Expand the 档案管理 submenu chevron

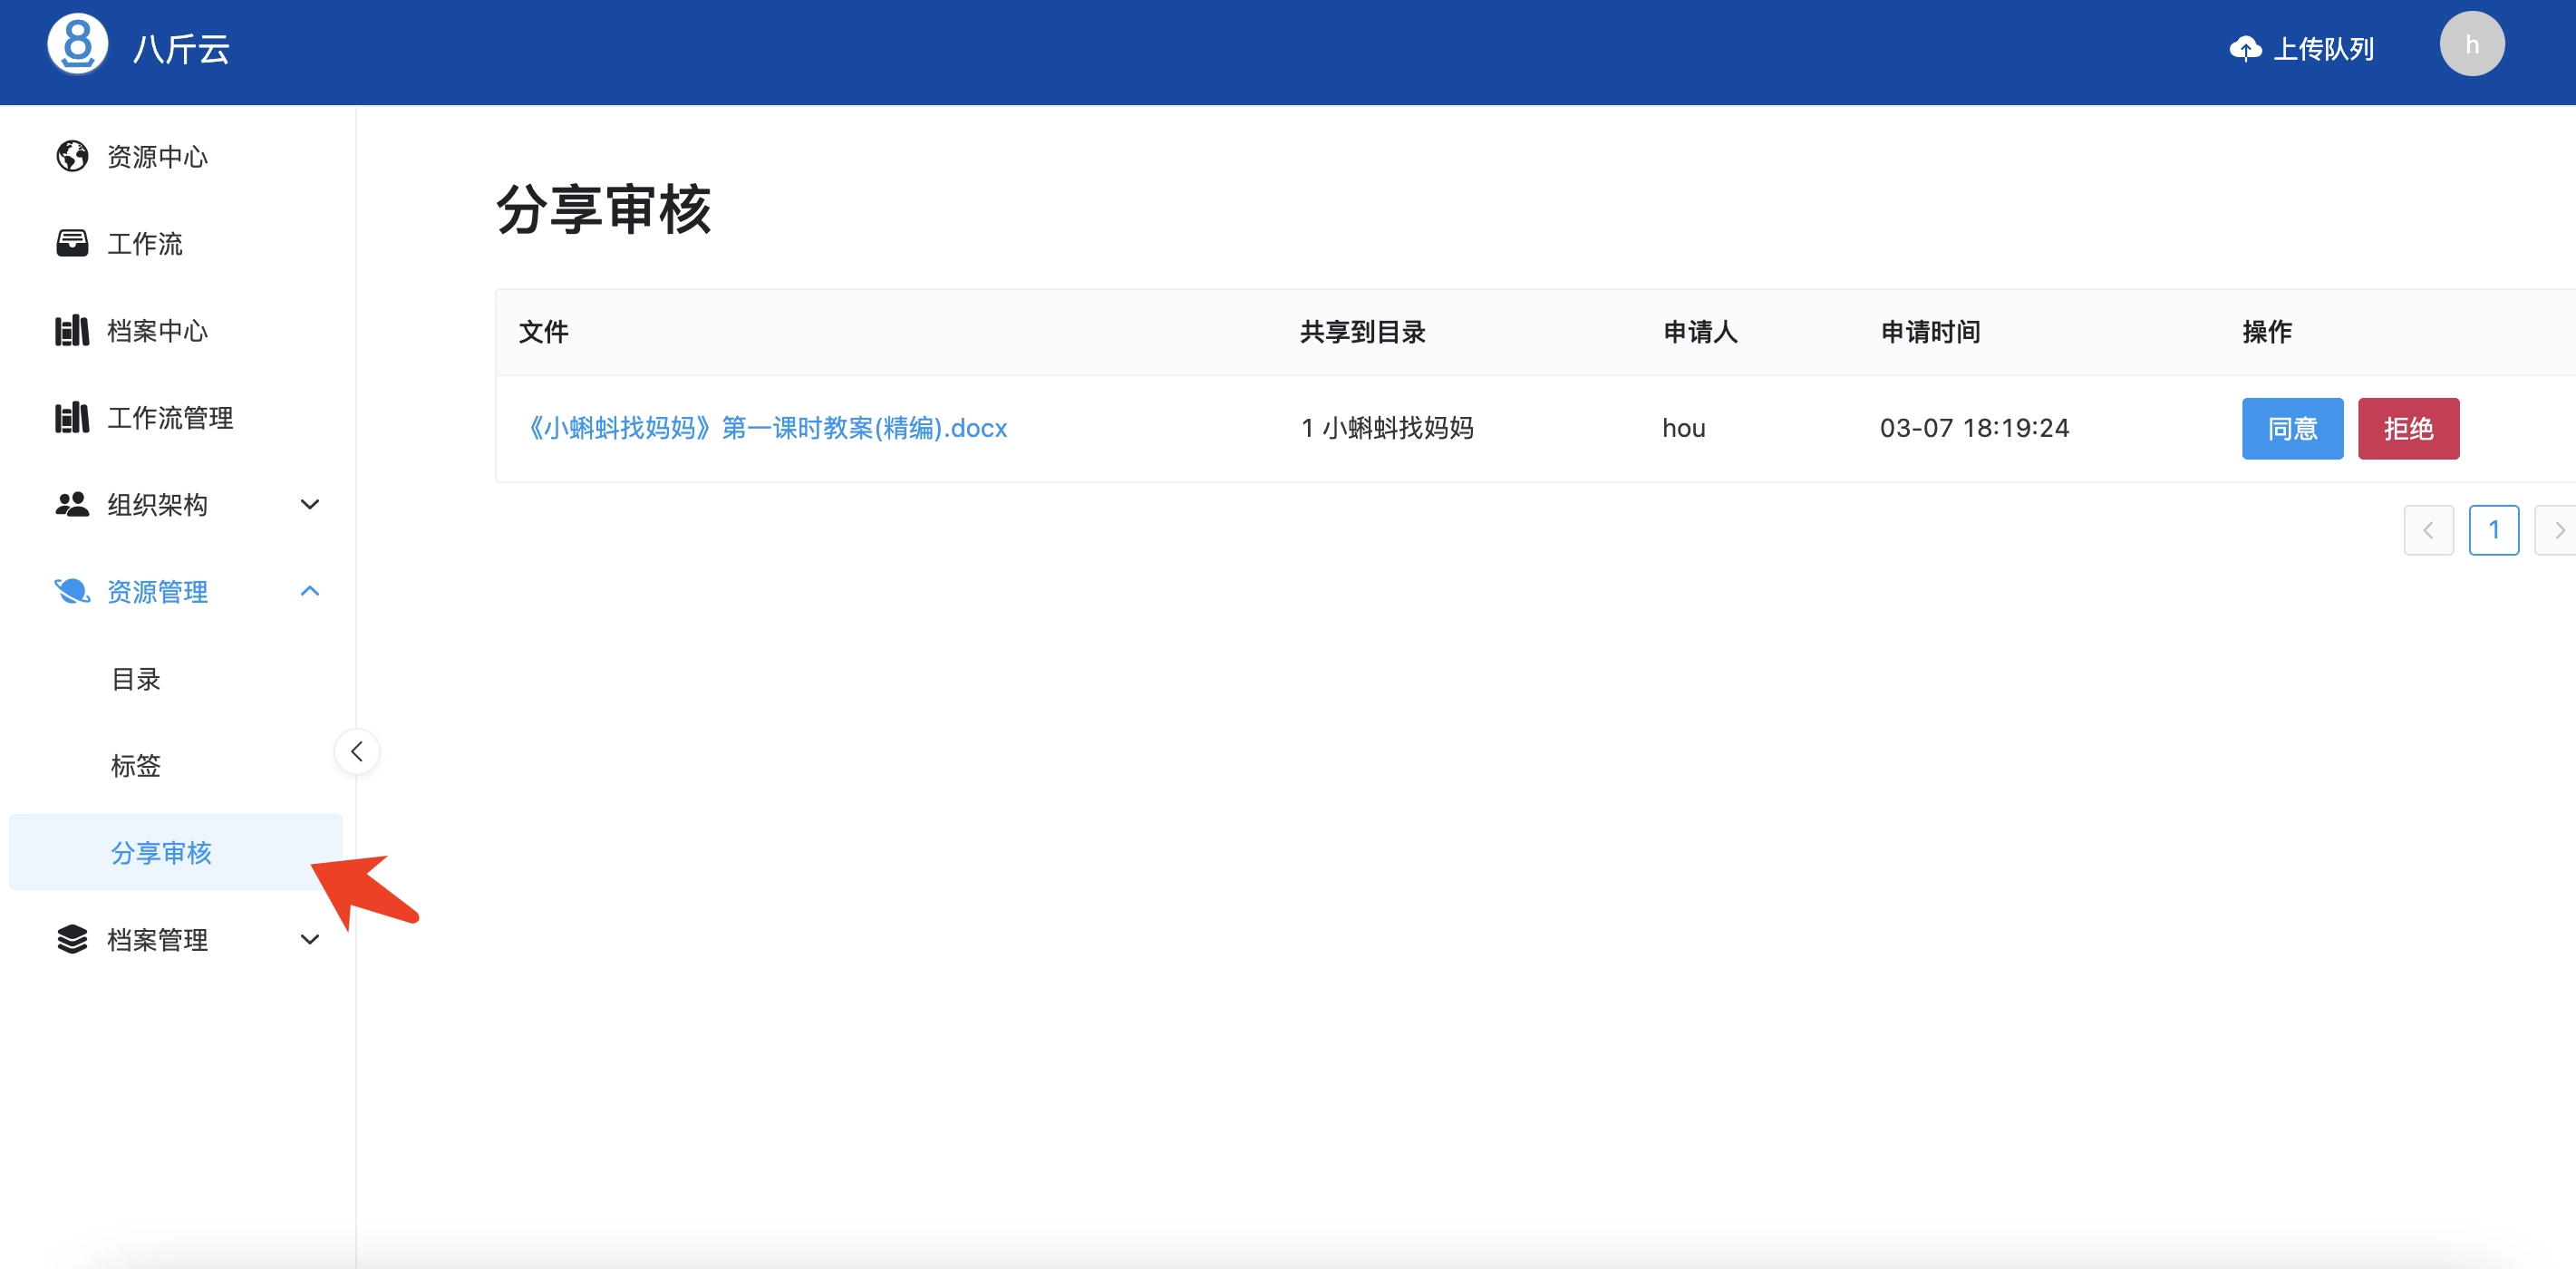click(310, 939)
